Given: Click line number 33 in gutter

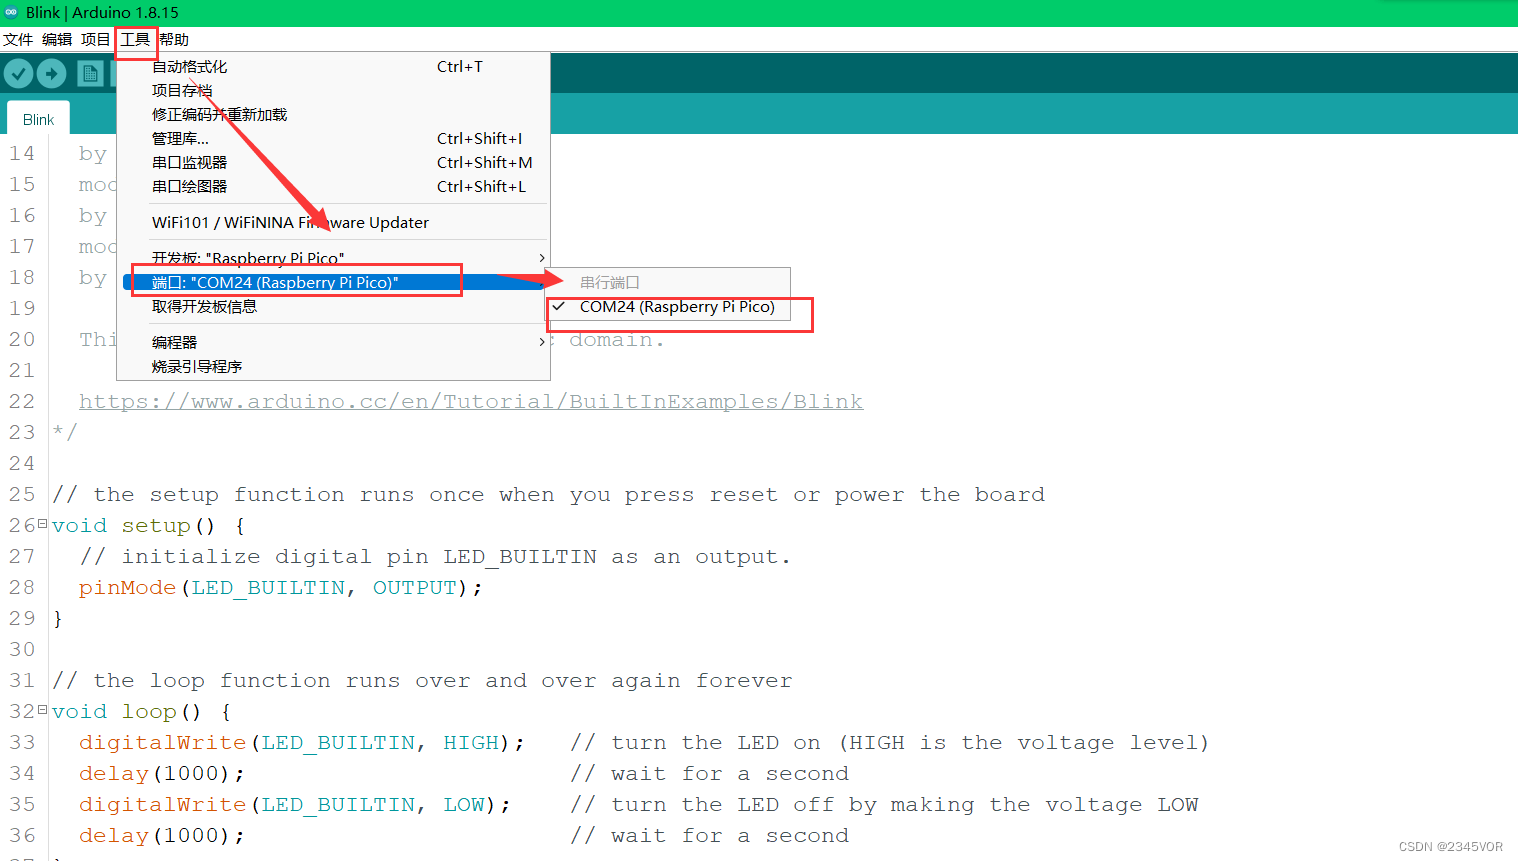Looking at the screenshot, I should tap(22, 742).
